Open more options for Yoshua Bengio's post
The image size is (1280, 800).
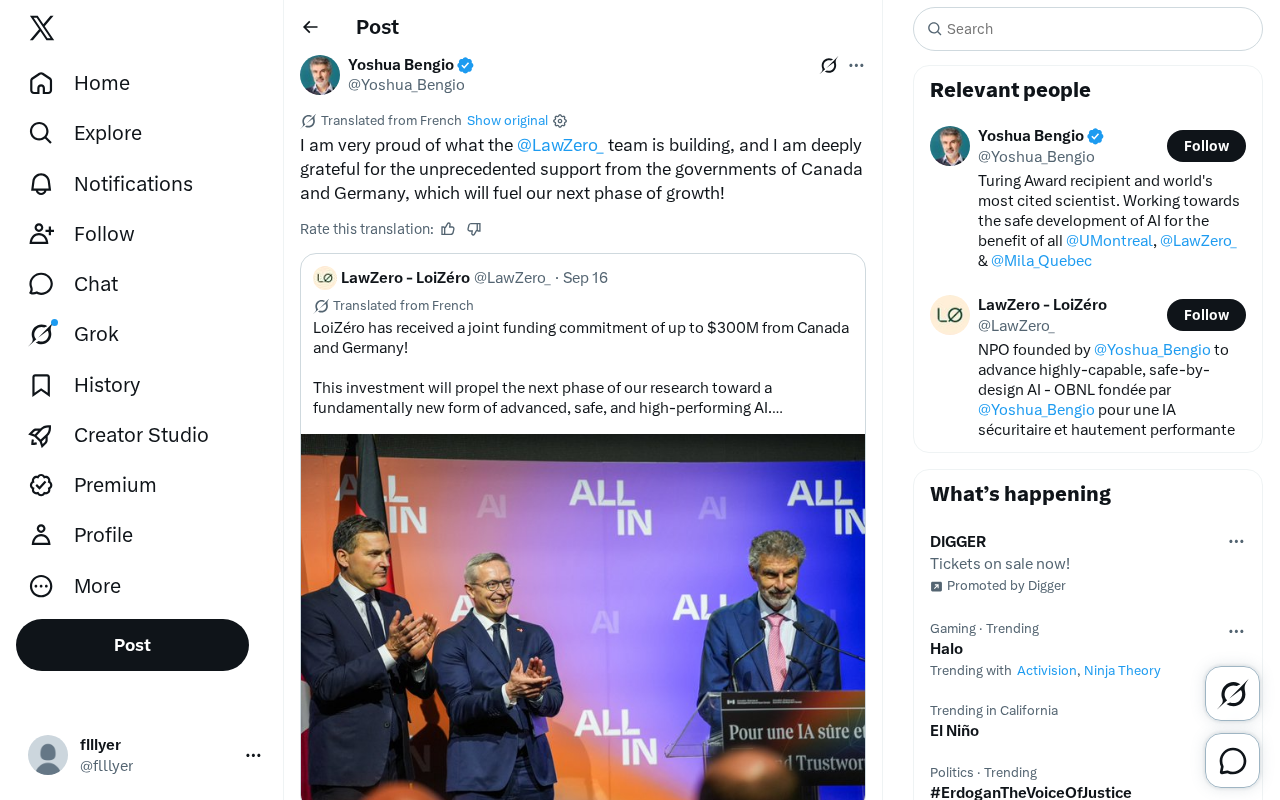(856, 65)
